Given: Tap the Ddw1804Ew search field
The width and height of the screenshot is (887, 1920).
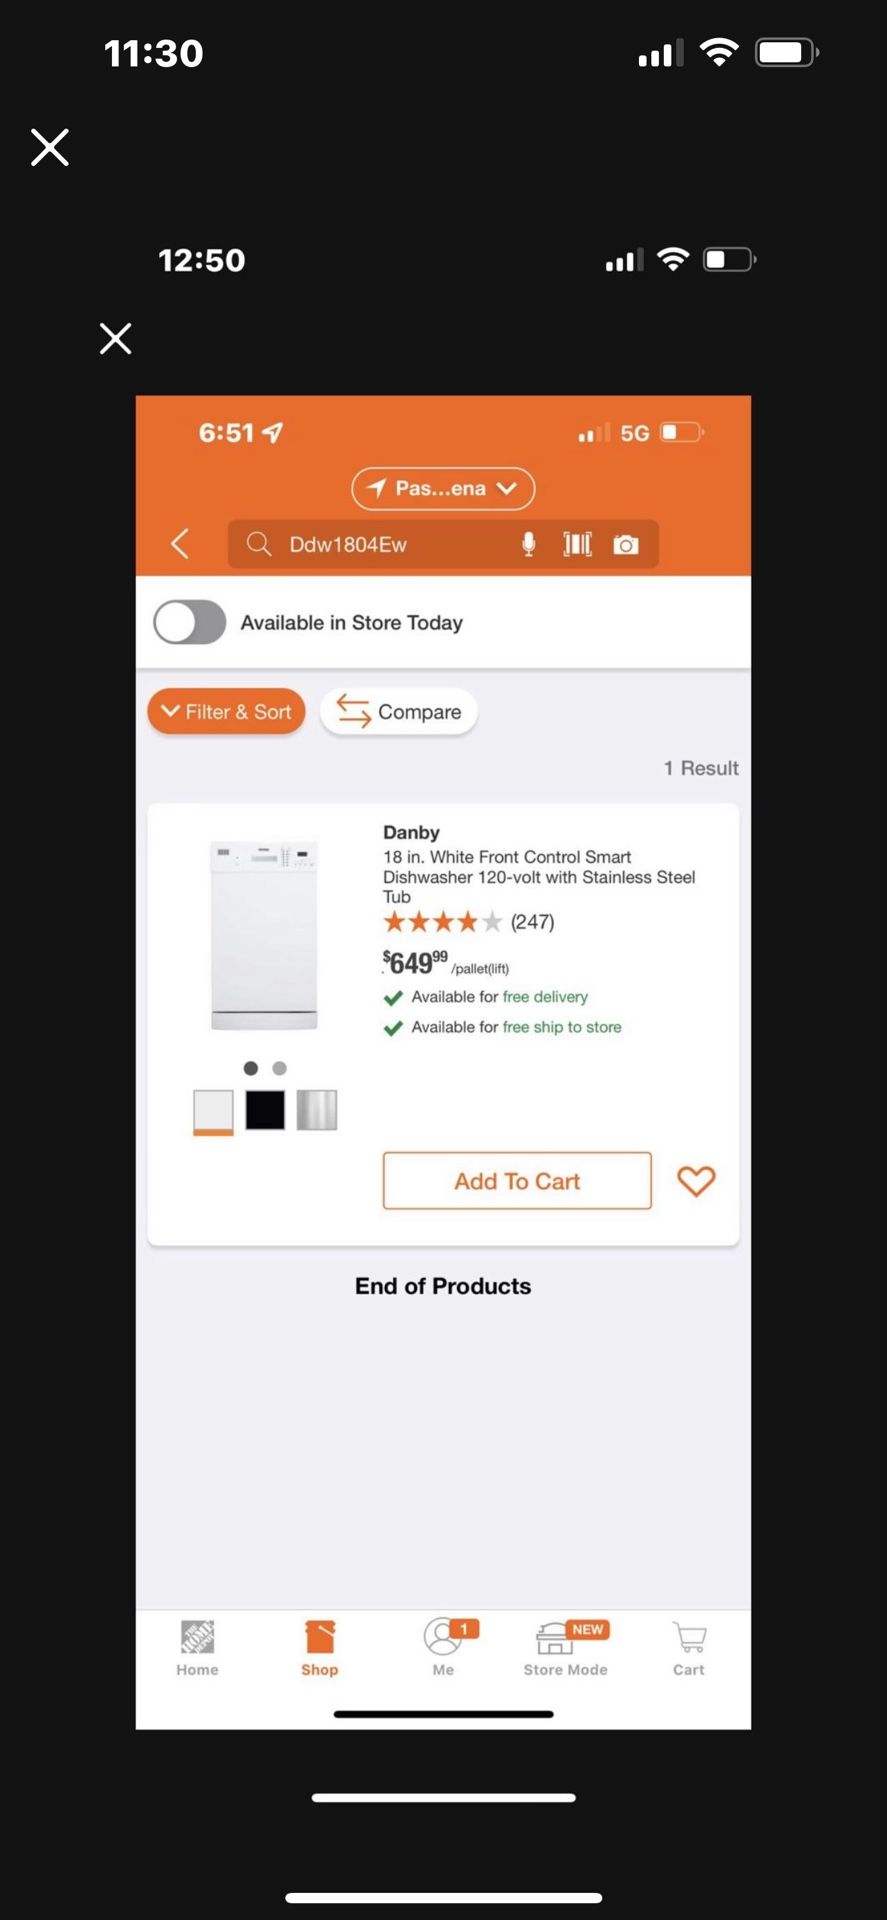Looking at the screenshot, I should (443, 544).
